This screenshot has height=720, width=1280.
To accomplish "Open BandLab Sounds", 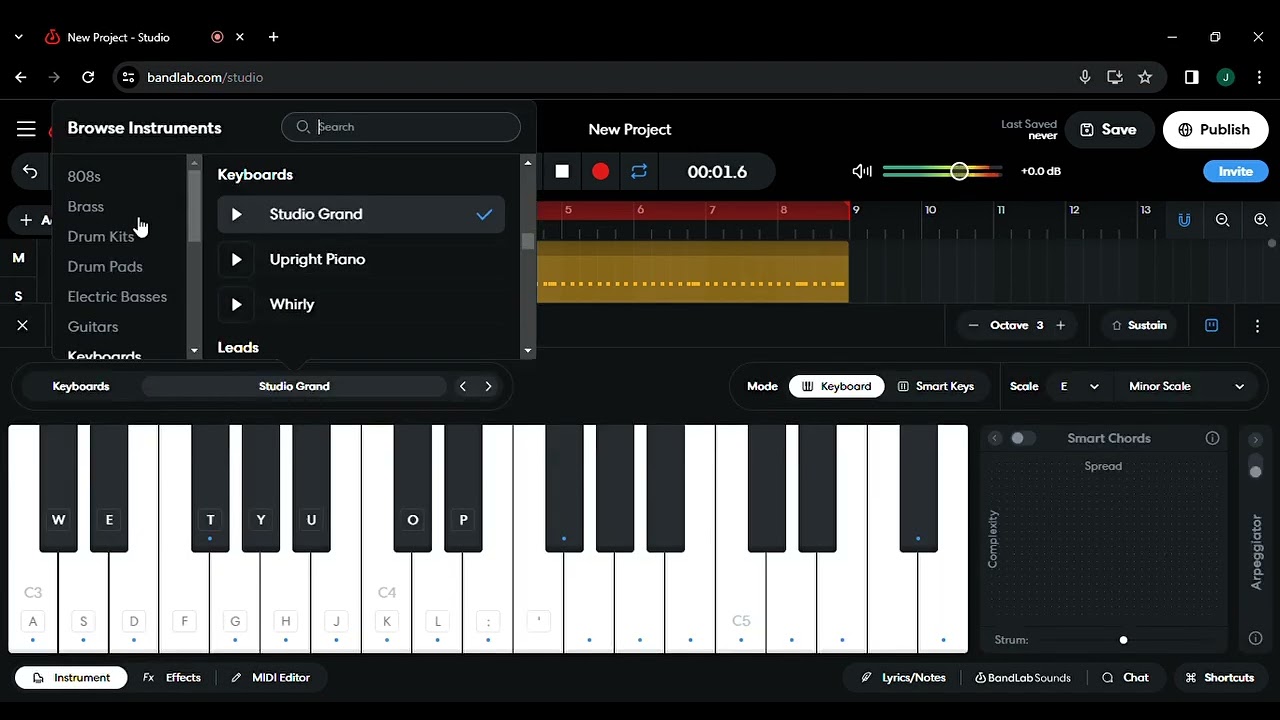I will coord(1023,678).
